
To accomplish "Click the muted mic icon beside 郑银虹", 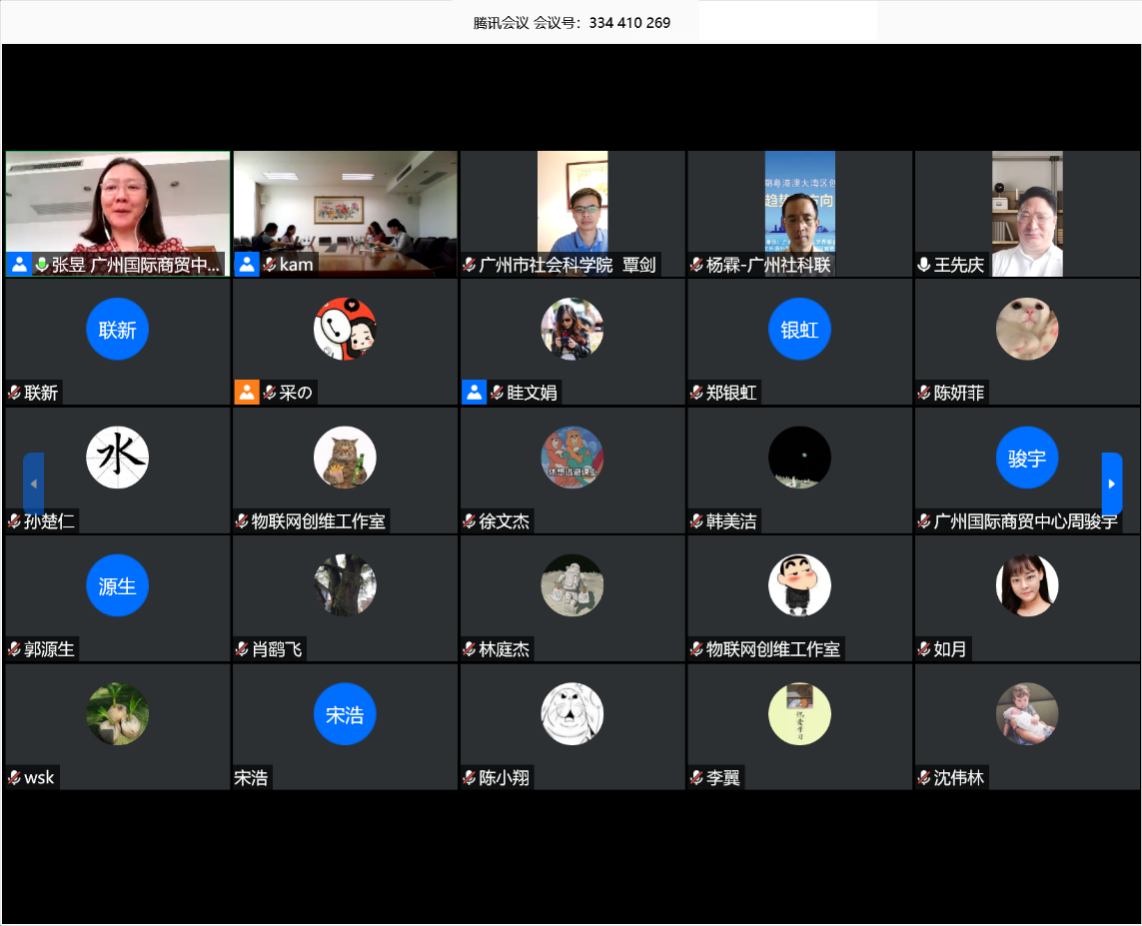I will pos(697,394).
